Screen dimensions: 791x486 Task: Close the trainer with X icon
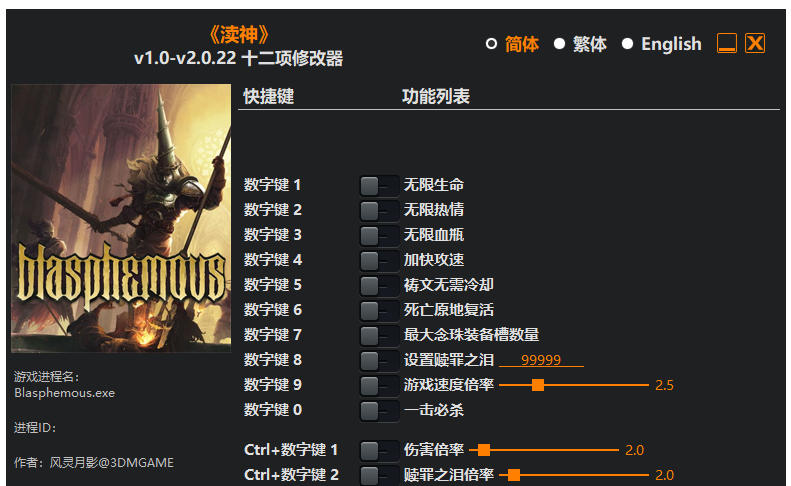coord(755,43)
